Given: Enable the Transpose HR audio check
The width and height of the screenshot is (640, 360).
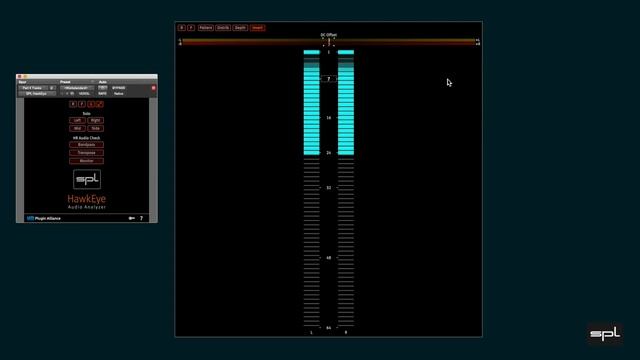Looking at the screenshot, I should (x=87, y=153).
